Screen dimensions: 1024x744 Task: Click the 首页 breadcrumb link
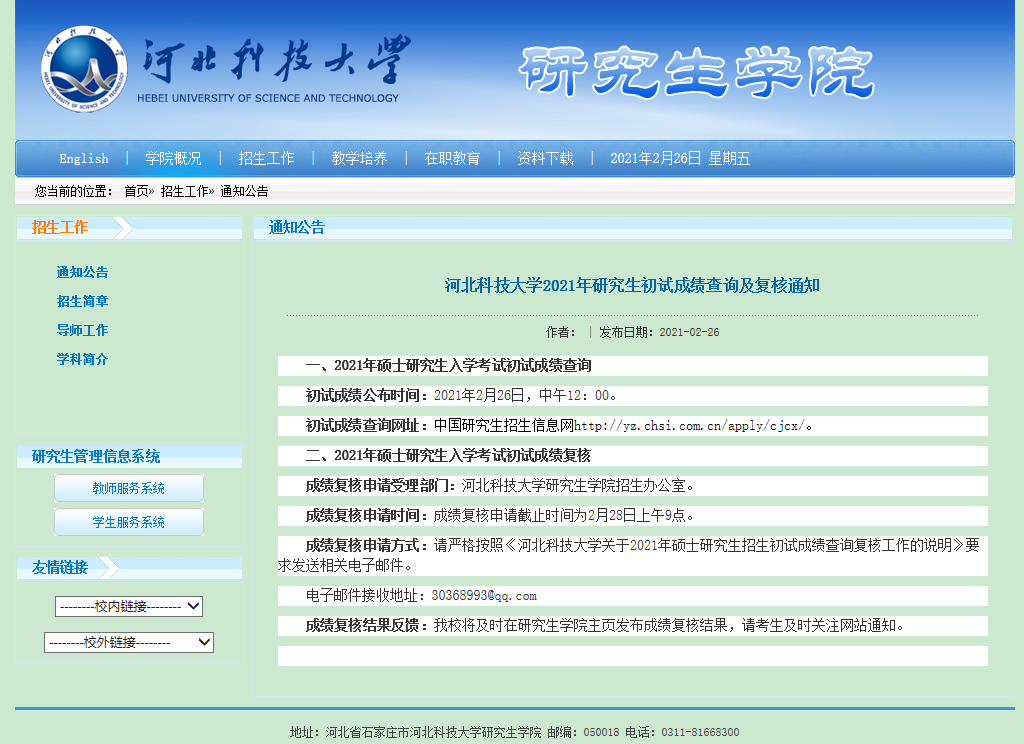click(136, 191)
